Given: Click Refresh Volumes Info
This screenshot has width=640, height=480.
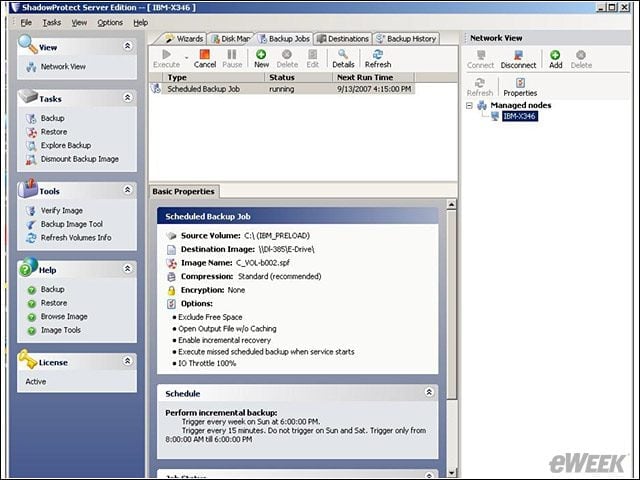Looking at the screenshot, I should [76, 237].
